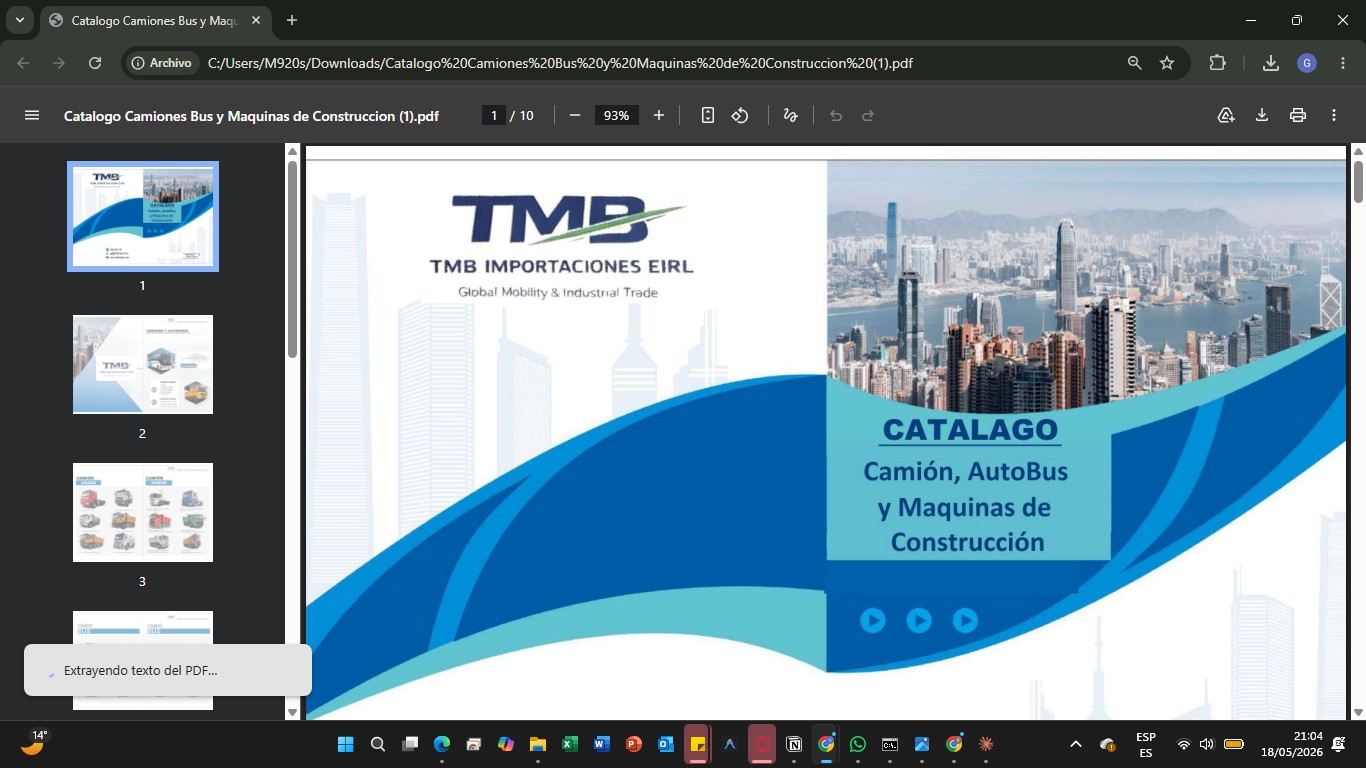Click the undo arrow in PDF toolbar

[836, 115]
